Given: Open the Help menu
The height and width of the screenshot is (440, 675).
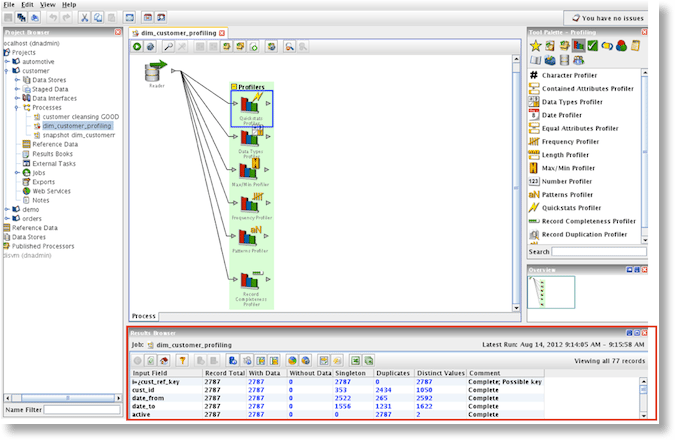Looking at the screenshot, I should (x=69, y=5).
